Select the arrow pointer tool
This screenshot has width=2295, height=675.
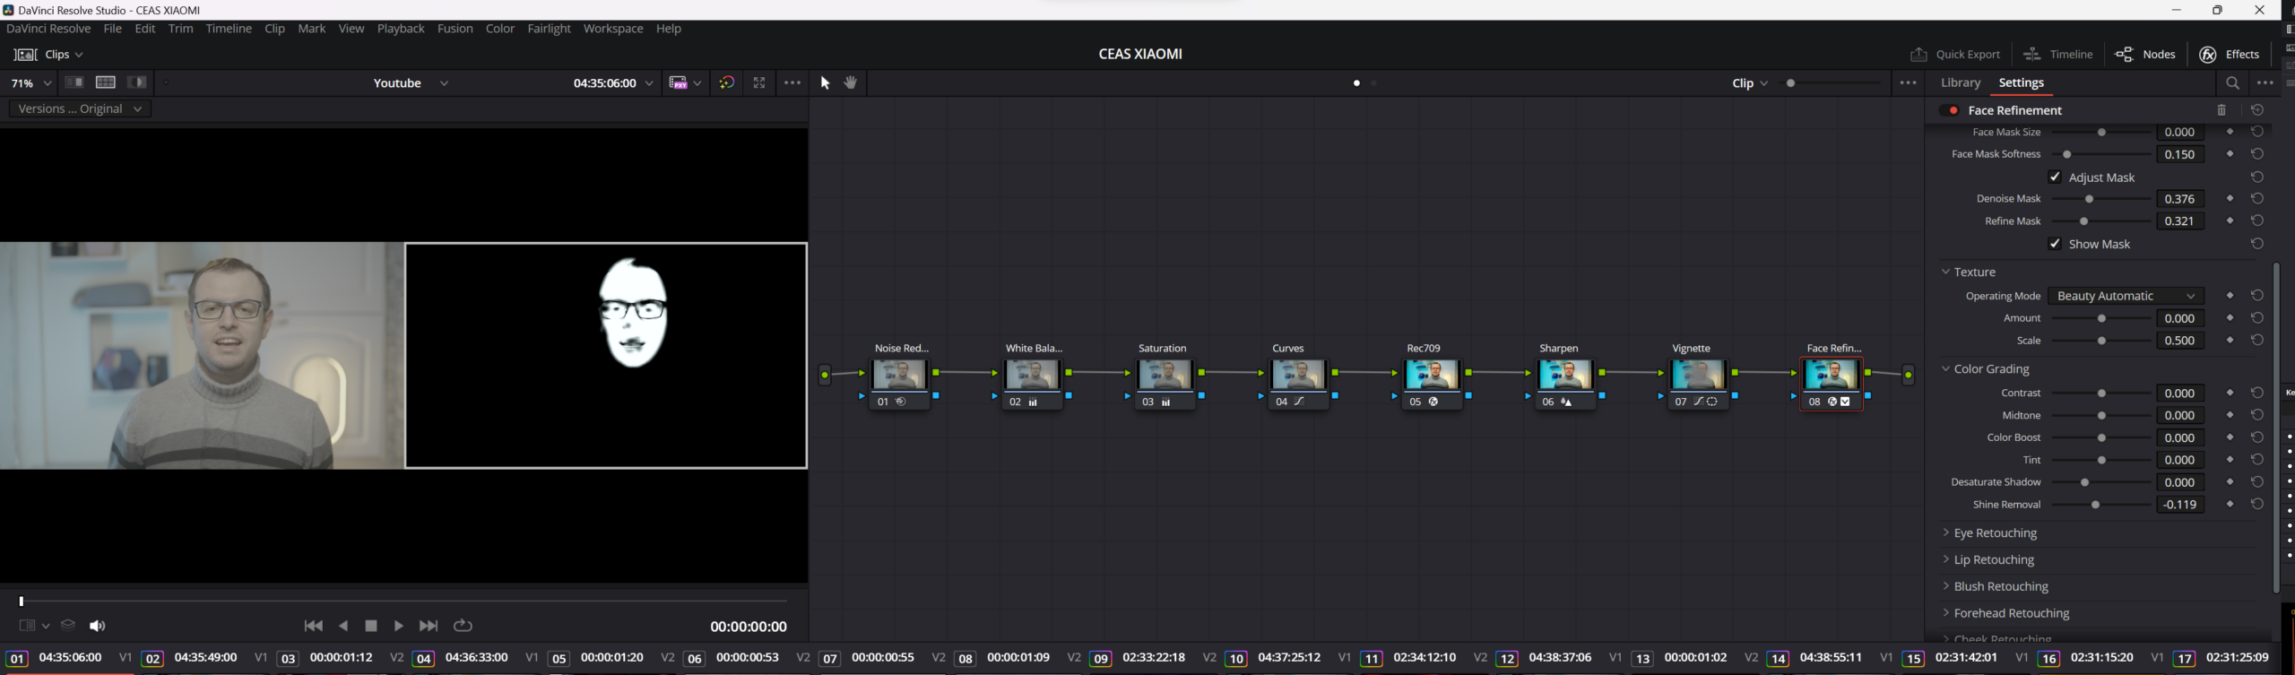[825, 83]
